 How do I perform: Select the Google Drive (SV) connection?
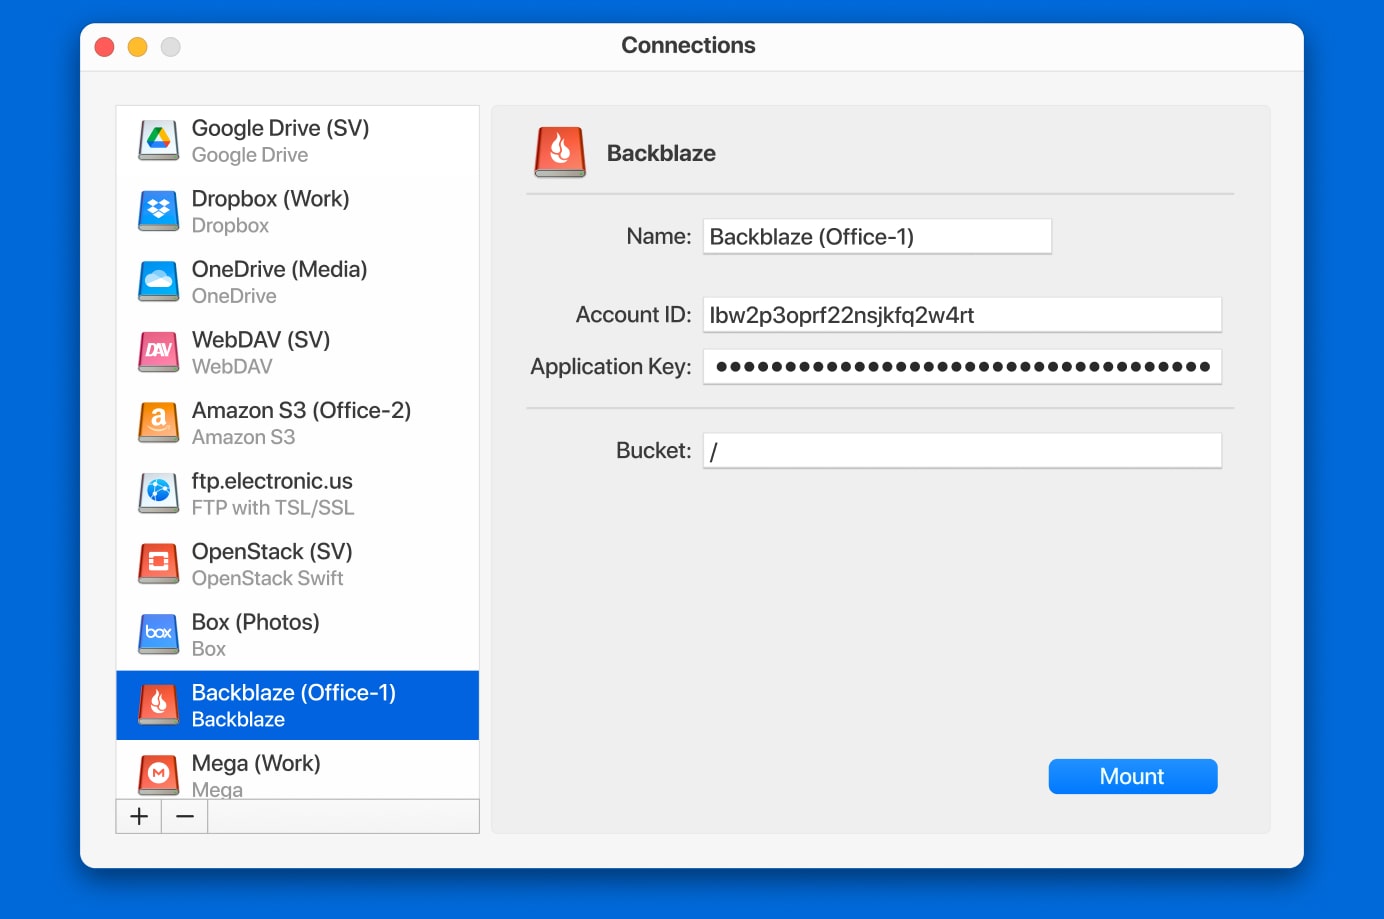pos(298,141)
